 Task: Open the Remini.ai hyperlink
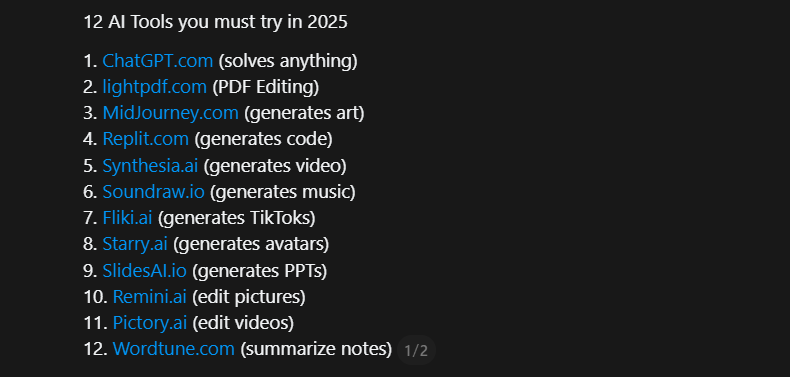pyautogui.click(x=150, y=297)
